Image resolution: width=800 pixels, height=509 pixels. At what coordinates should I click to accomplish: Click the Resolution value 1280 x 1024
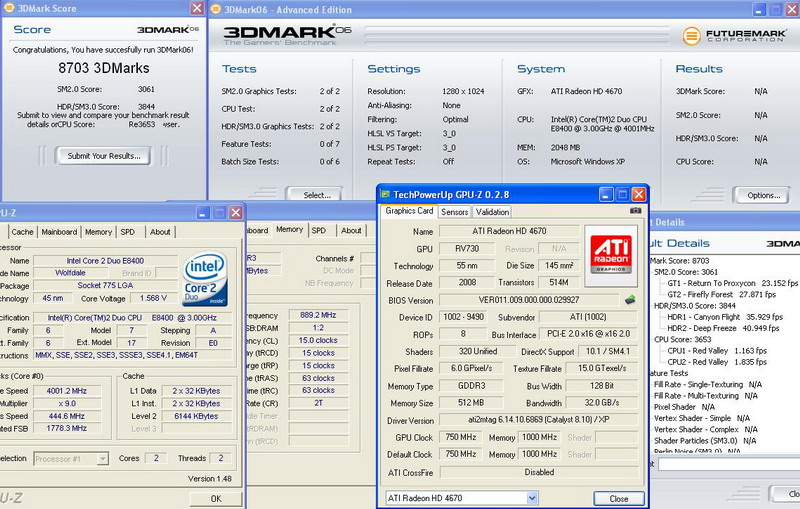point(463,91)
